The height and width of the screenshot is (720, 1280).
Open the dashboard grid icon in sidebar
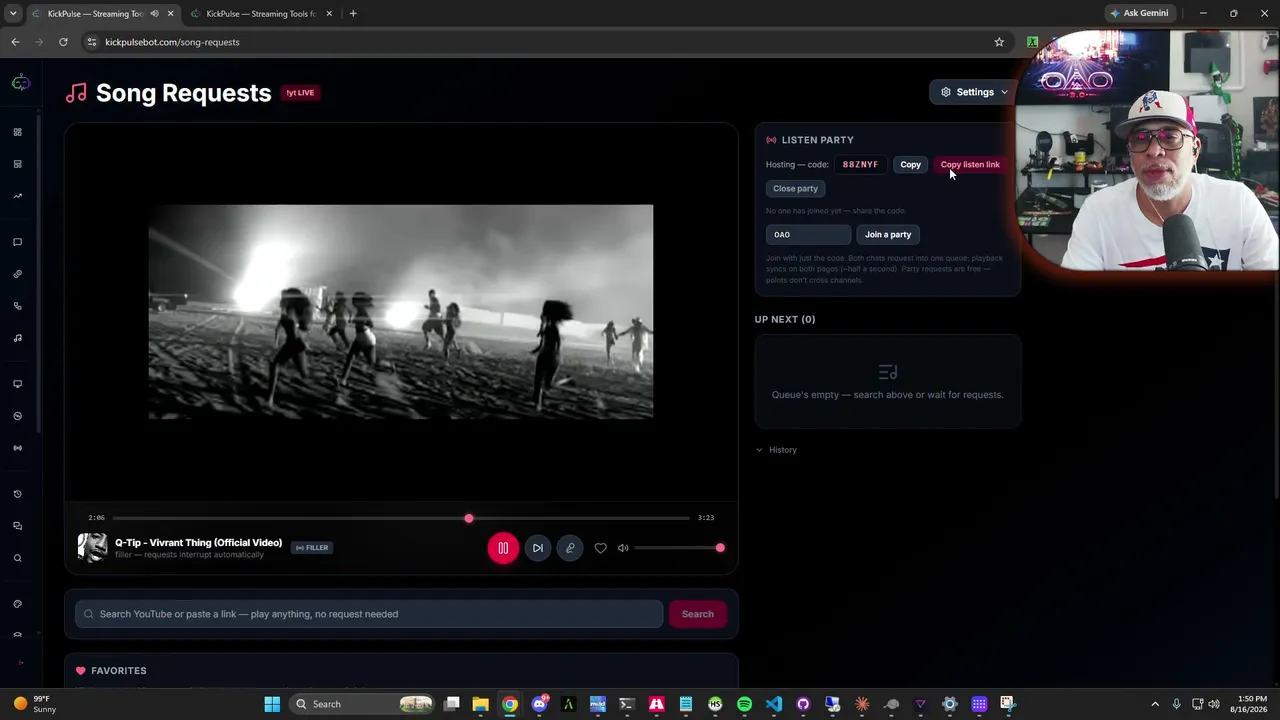point(17,132)
